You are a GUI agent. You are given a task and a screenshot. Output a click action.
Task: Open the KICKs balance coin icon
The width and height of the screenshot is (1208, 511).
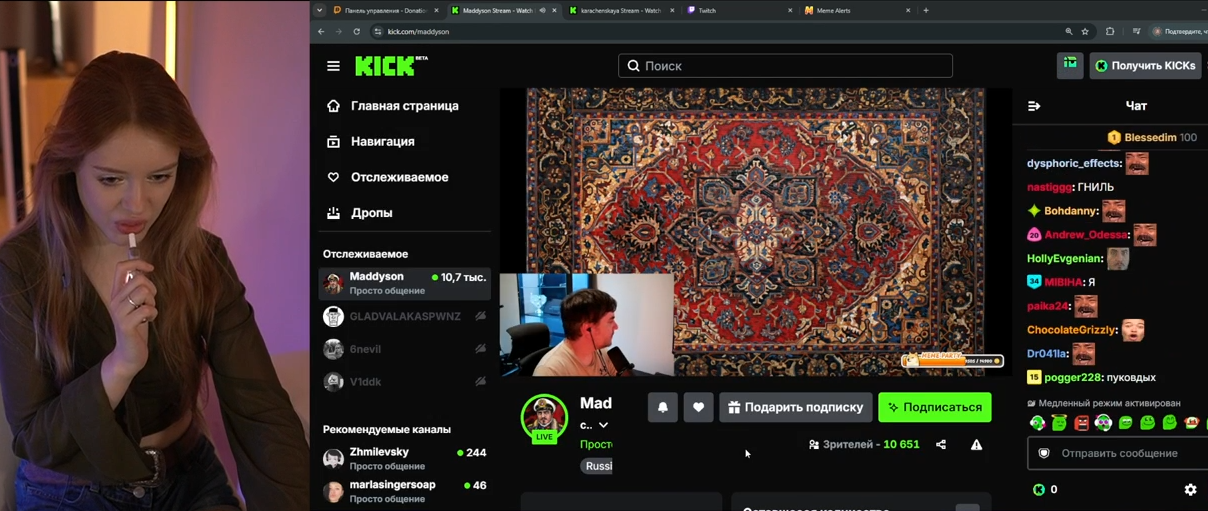(x=1039, y=490)
